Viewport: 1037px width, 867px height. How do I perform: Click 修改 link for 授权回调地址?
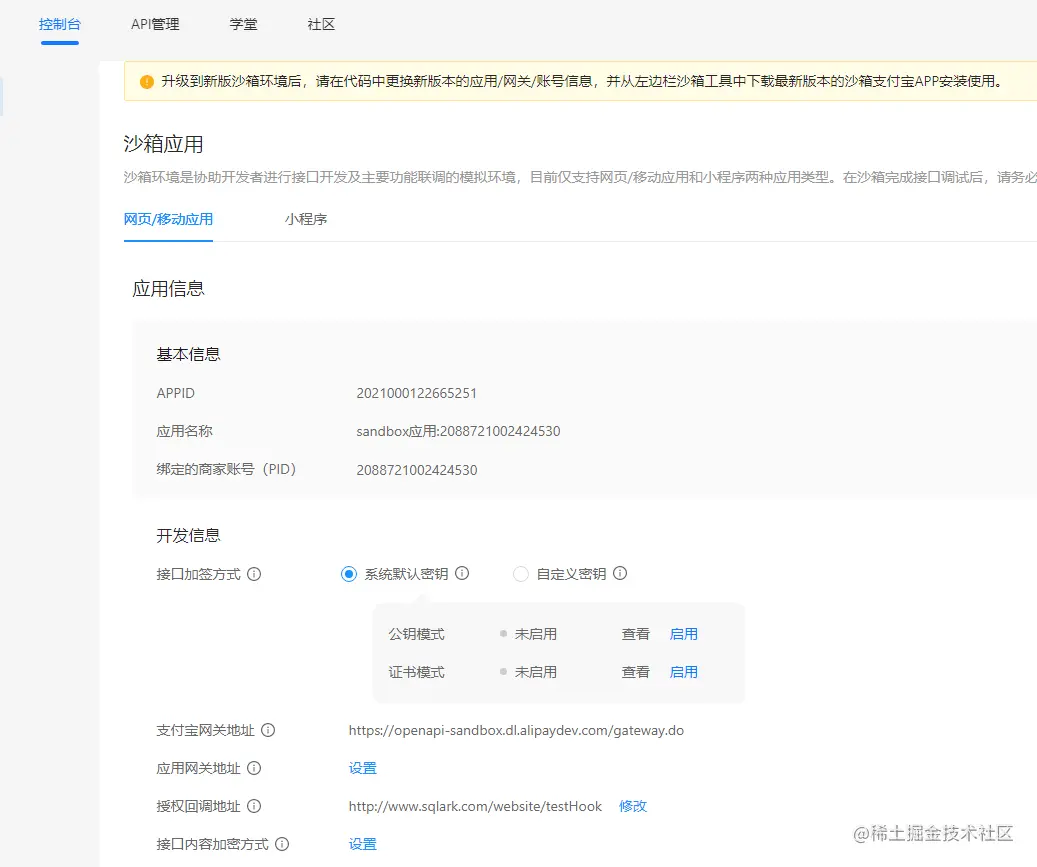[633, 806]
